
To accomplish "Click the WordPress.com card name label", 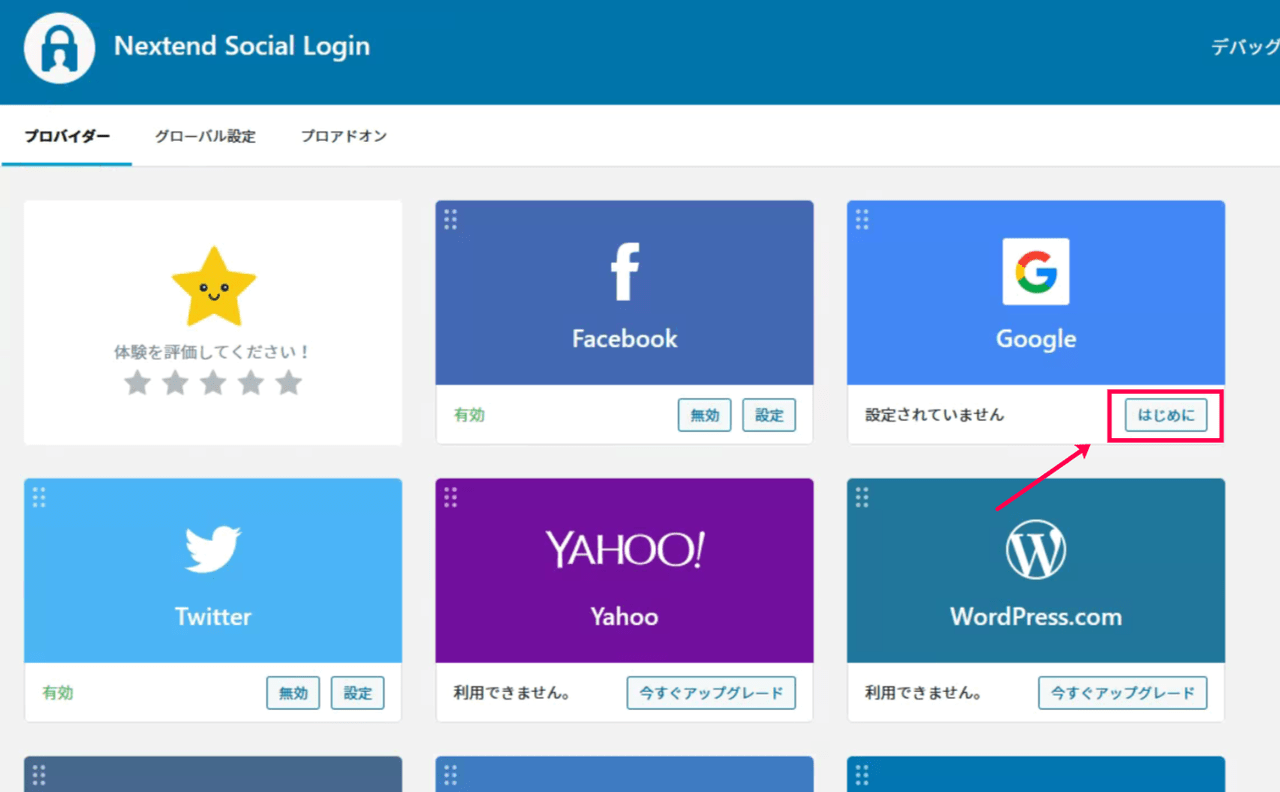I will 1036,617.
